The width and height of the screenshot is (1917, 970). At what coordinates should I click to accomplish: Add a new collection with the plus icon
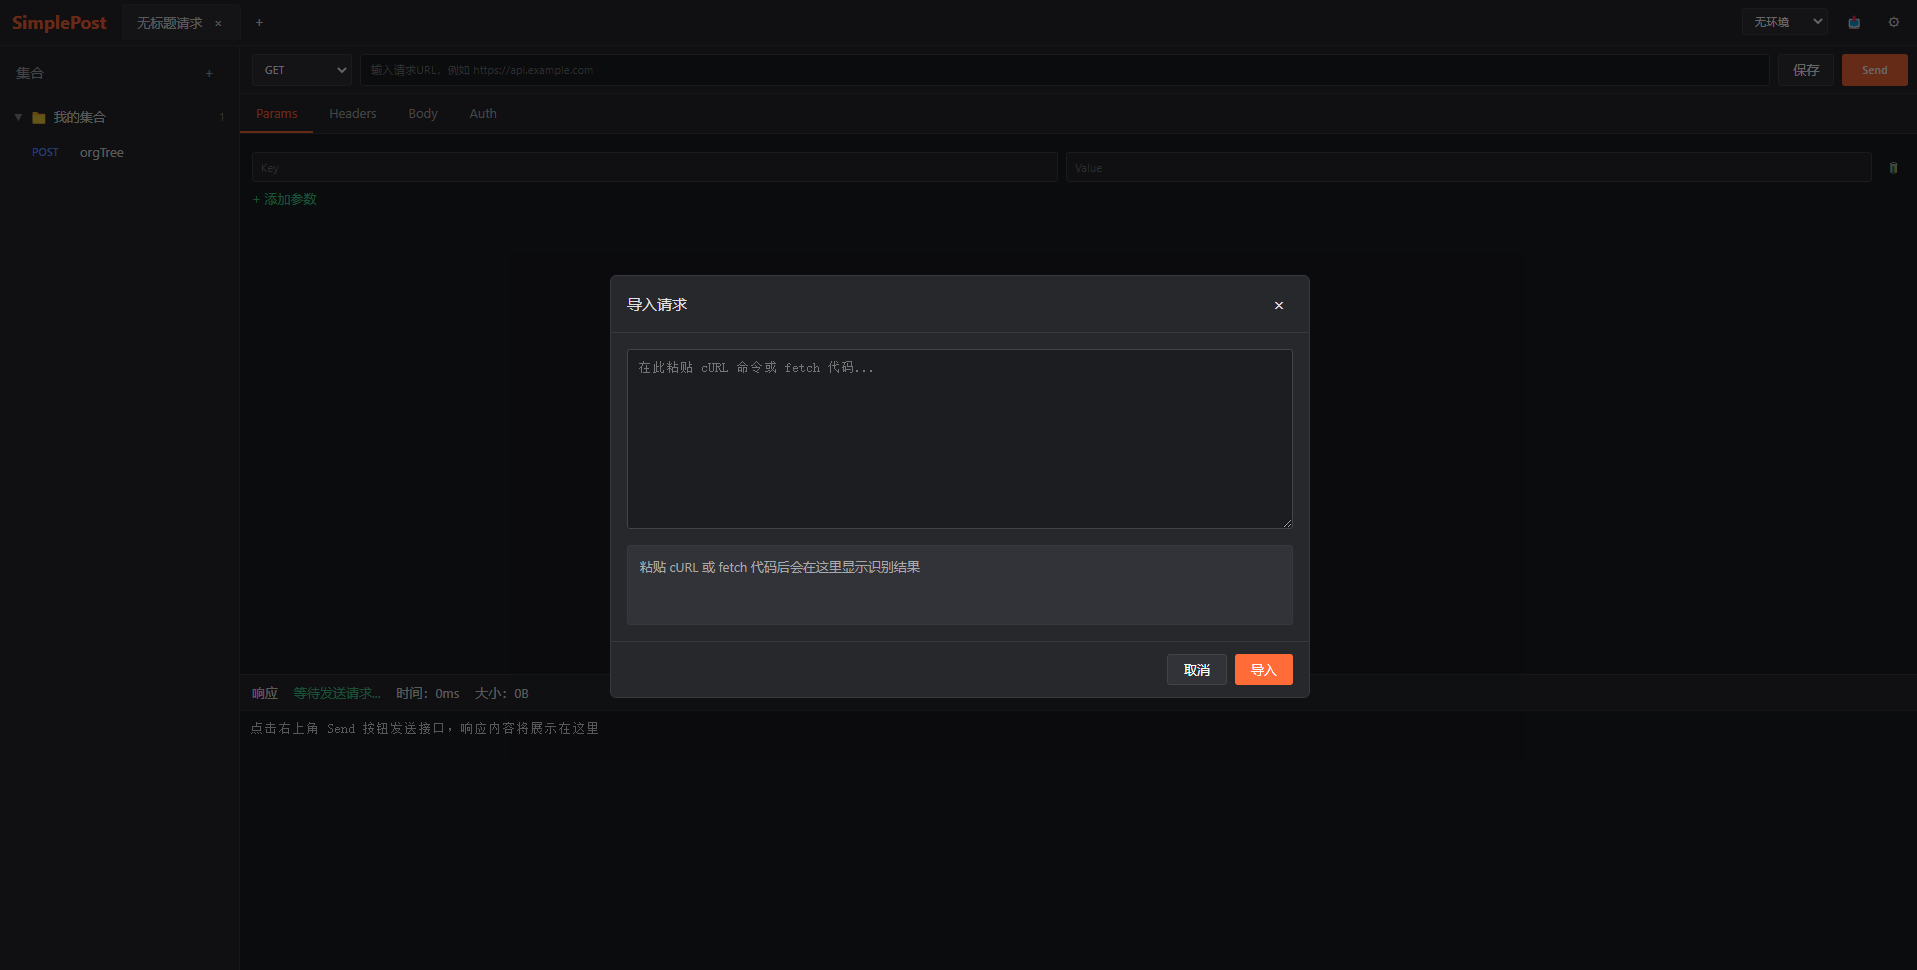209,73
